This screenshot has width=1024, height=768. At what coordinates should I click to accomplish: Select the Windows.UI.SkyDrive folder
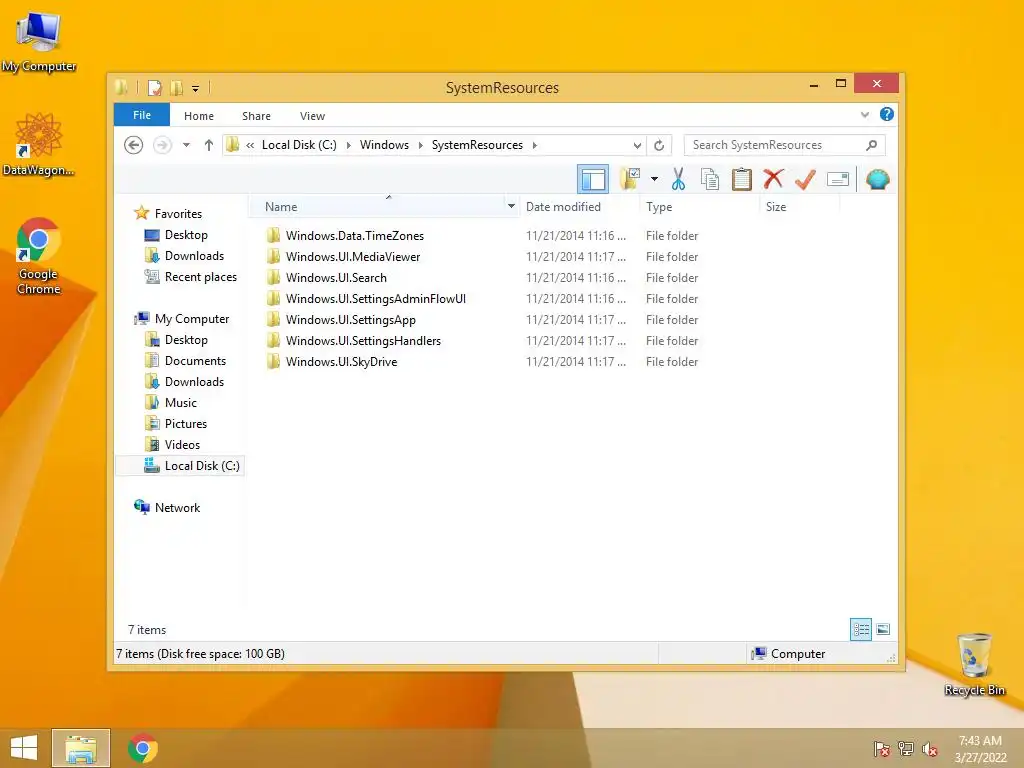[341, 361]
